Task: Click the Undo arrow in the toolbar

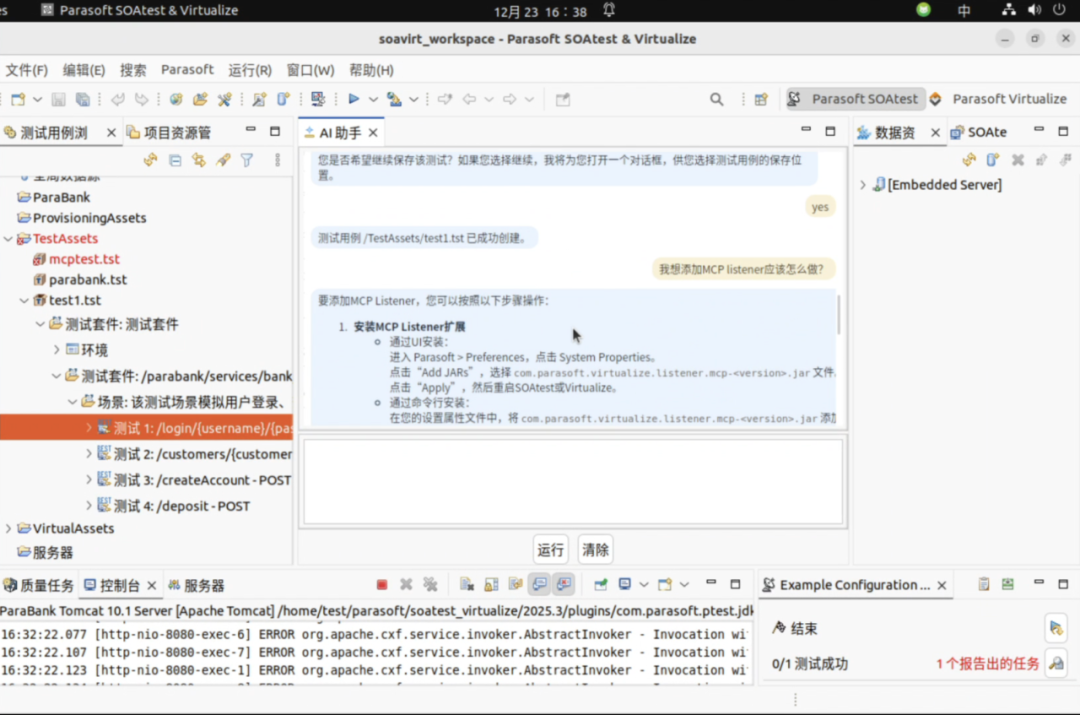Action: click(x=118, y=99)
